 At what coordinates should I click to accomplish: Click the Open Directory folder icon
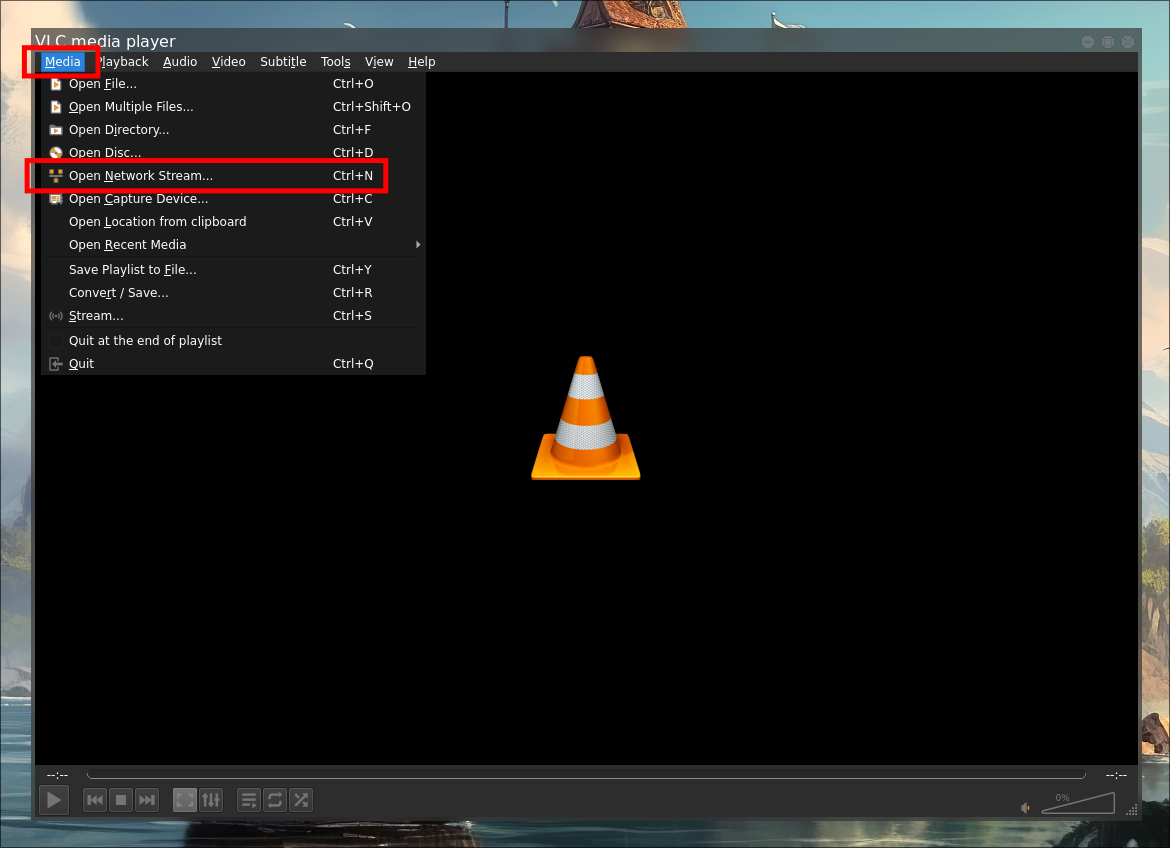pyautogui.click(x=55, y=130)
